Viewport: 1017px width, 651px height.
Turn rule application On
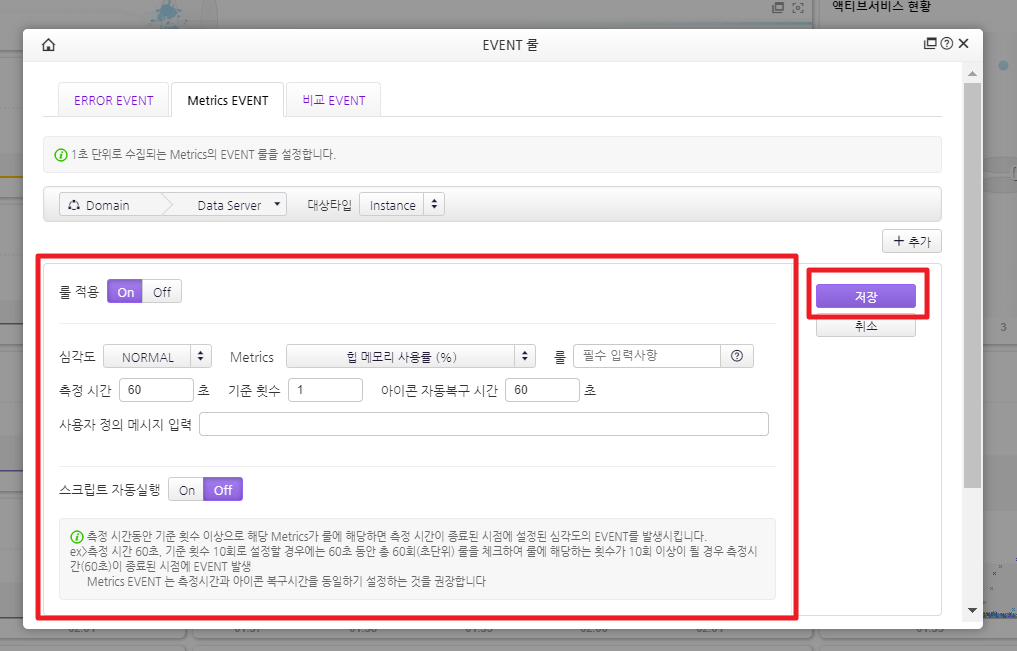pyautogui.click(x=126, y=292)
